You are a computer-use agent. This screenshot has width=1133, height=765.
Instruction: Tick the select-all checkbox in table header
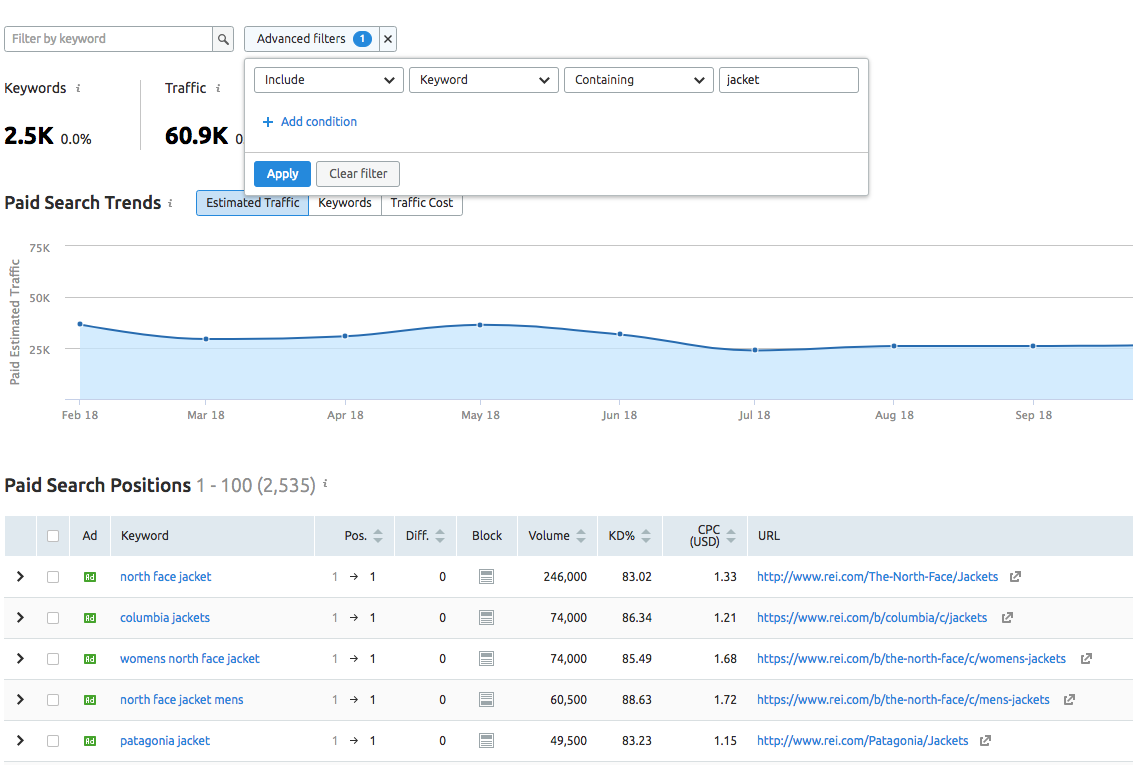tap(53, 536)
